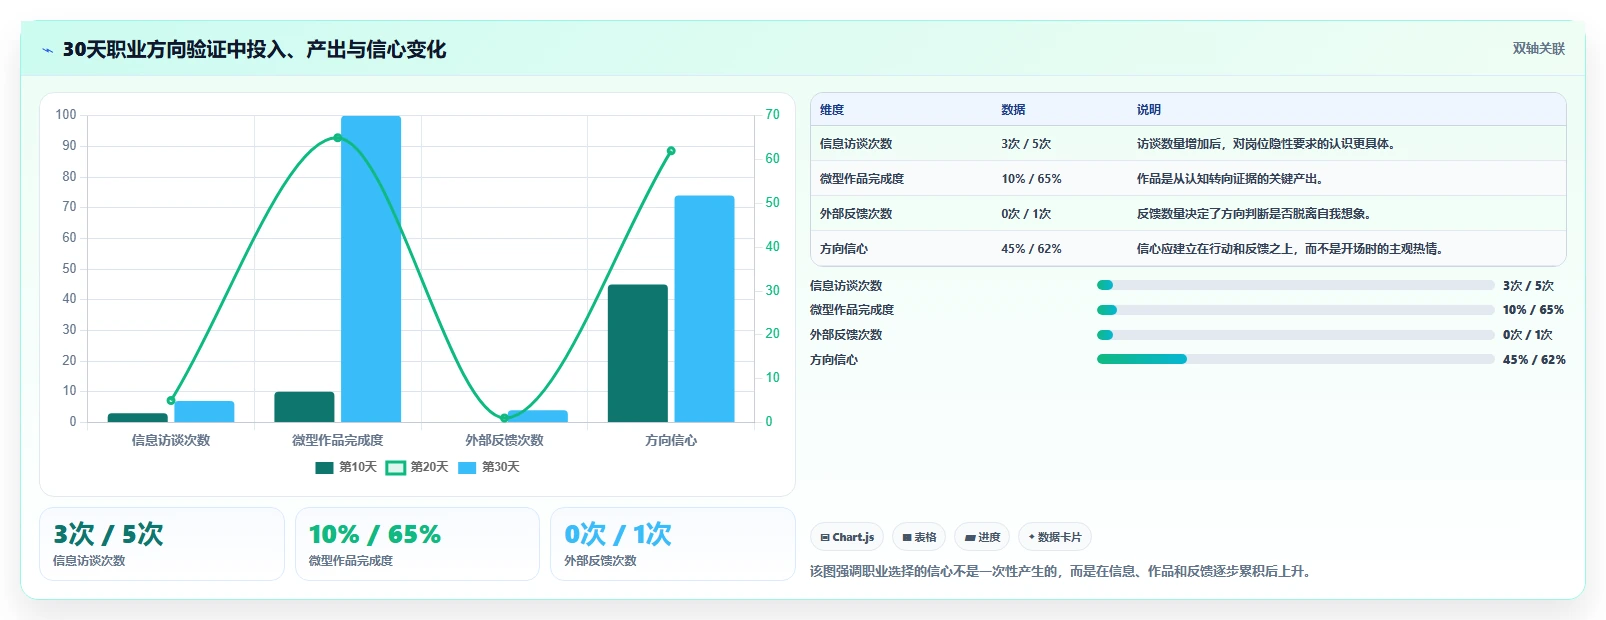Click the light blue 信息访谈次数 bar

click(x=204, y=412)
